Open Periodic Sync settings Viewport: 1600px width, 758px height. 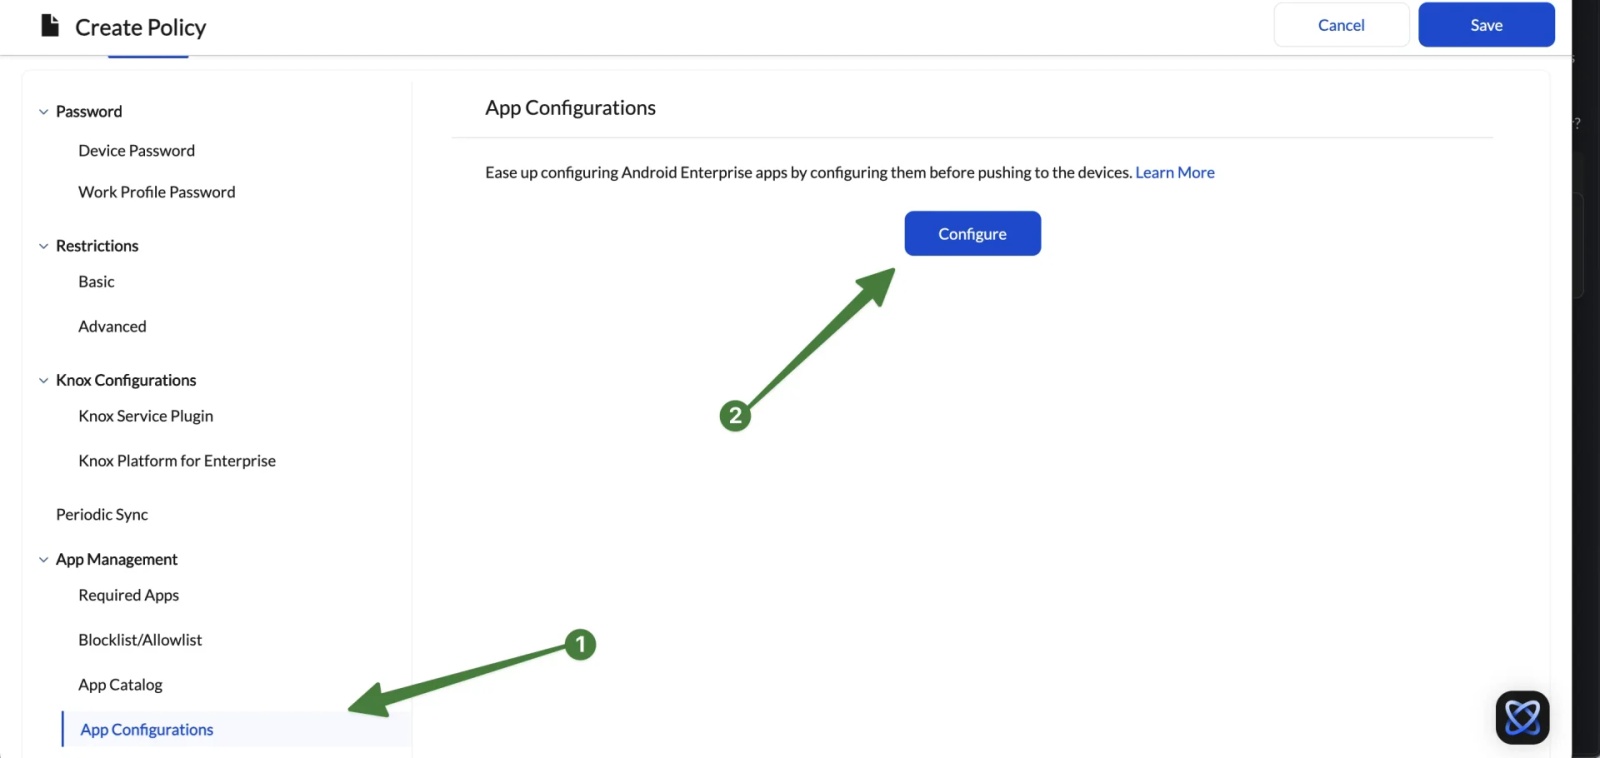coord(101,514)
